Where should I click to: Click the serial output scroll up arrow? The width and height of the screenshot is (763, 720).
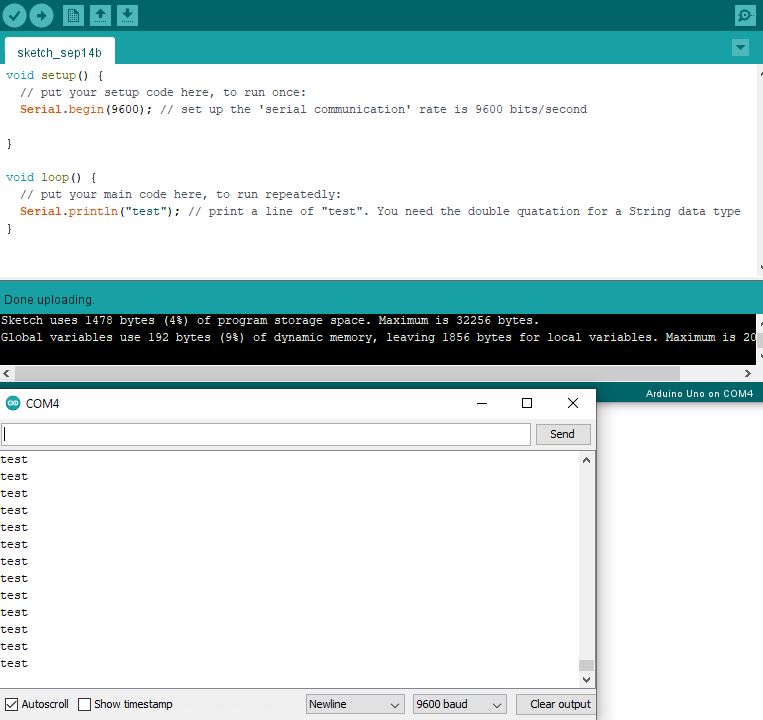tap(586, 460)
